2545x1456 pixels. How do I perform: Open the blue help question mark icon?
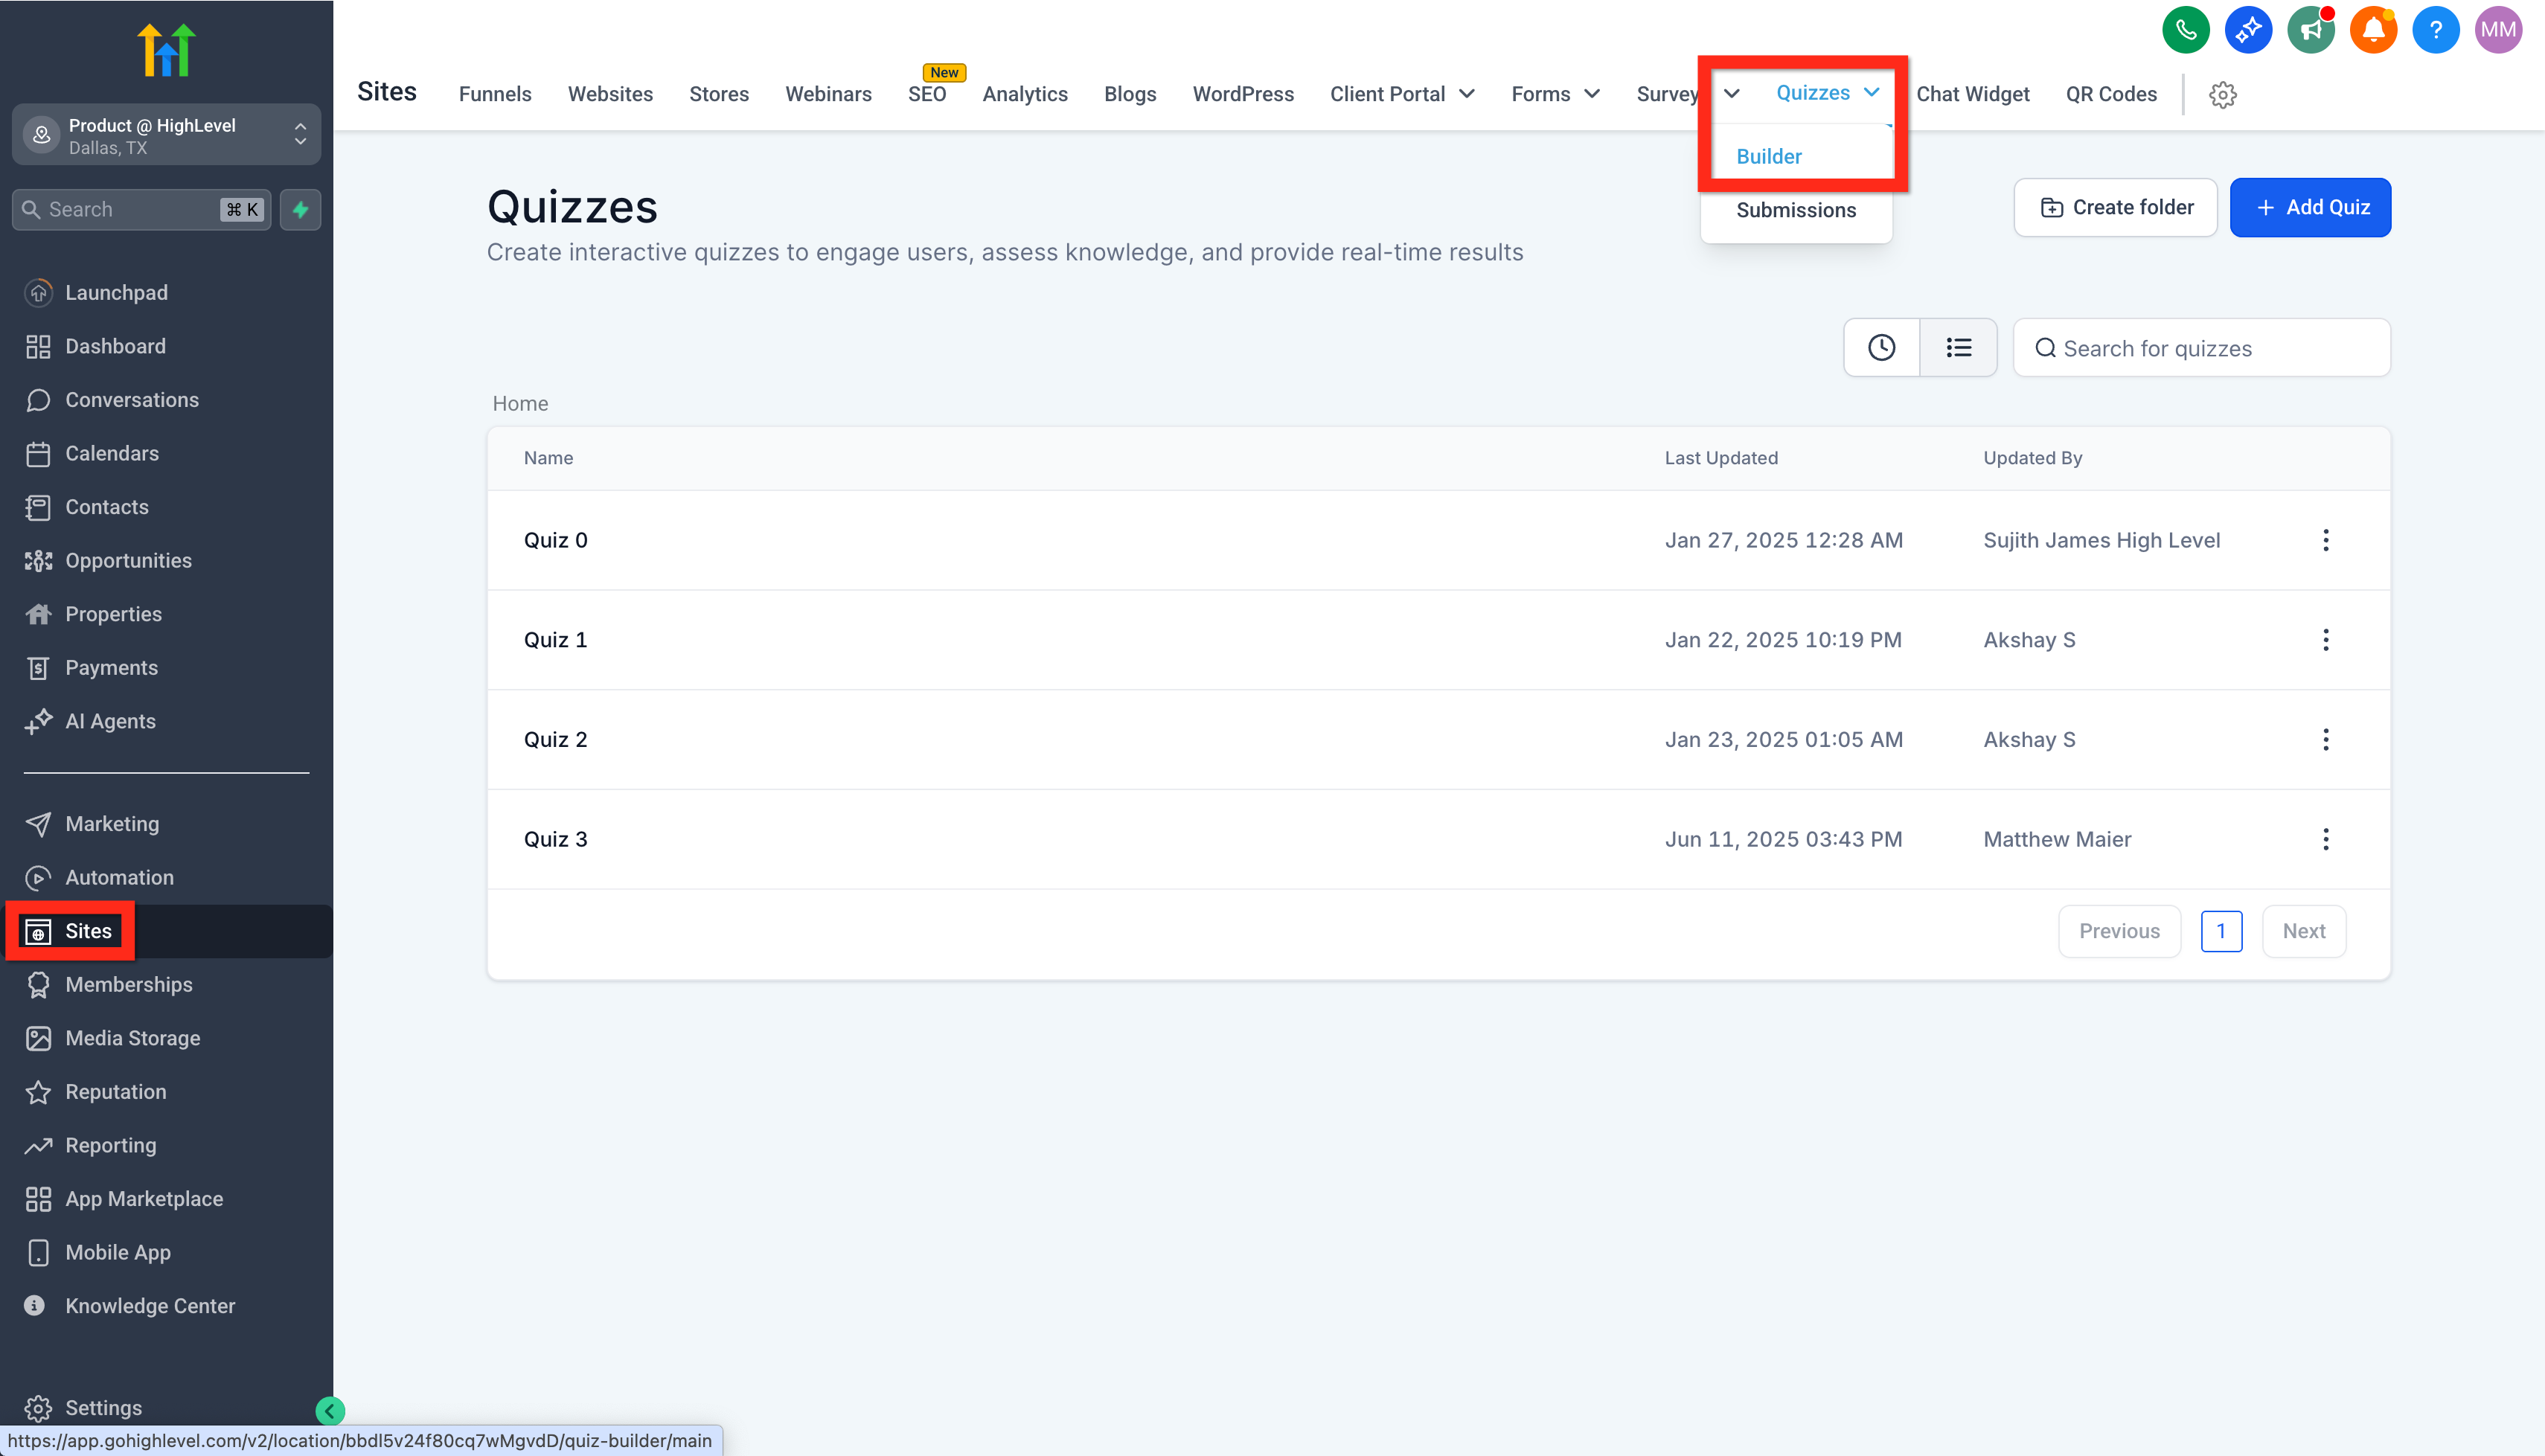tap(2435, 30)
